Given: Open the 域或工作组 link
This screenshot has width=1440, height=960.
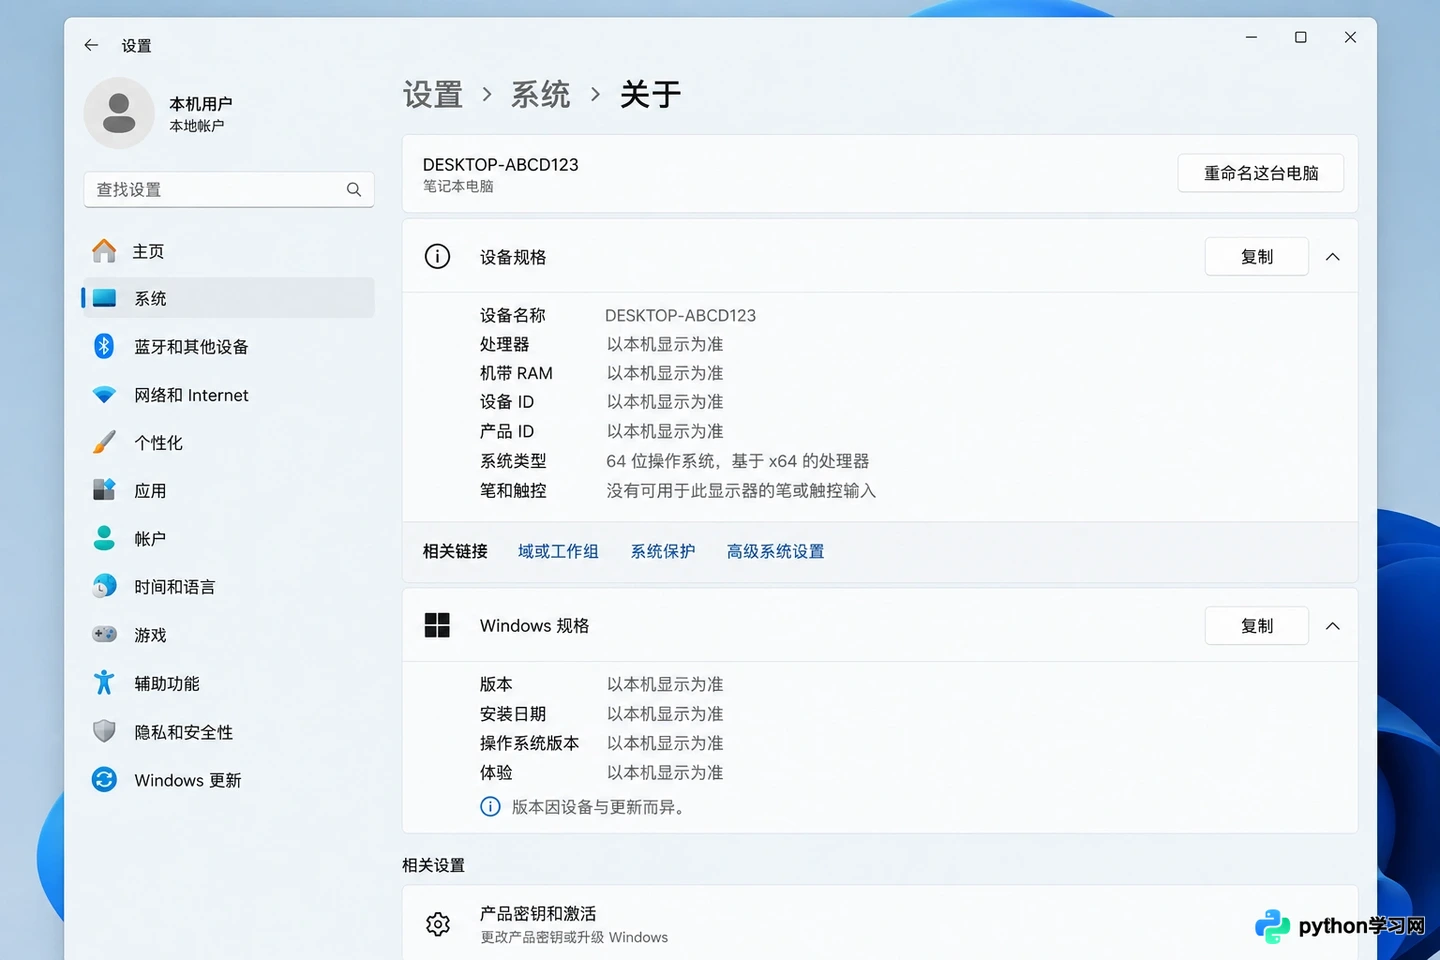Looking at the screenshot, I should tap(558, 551).
